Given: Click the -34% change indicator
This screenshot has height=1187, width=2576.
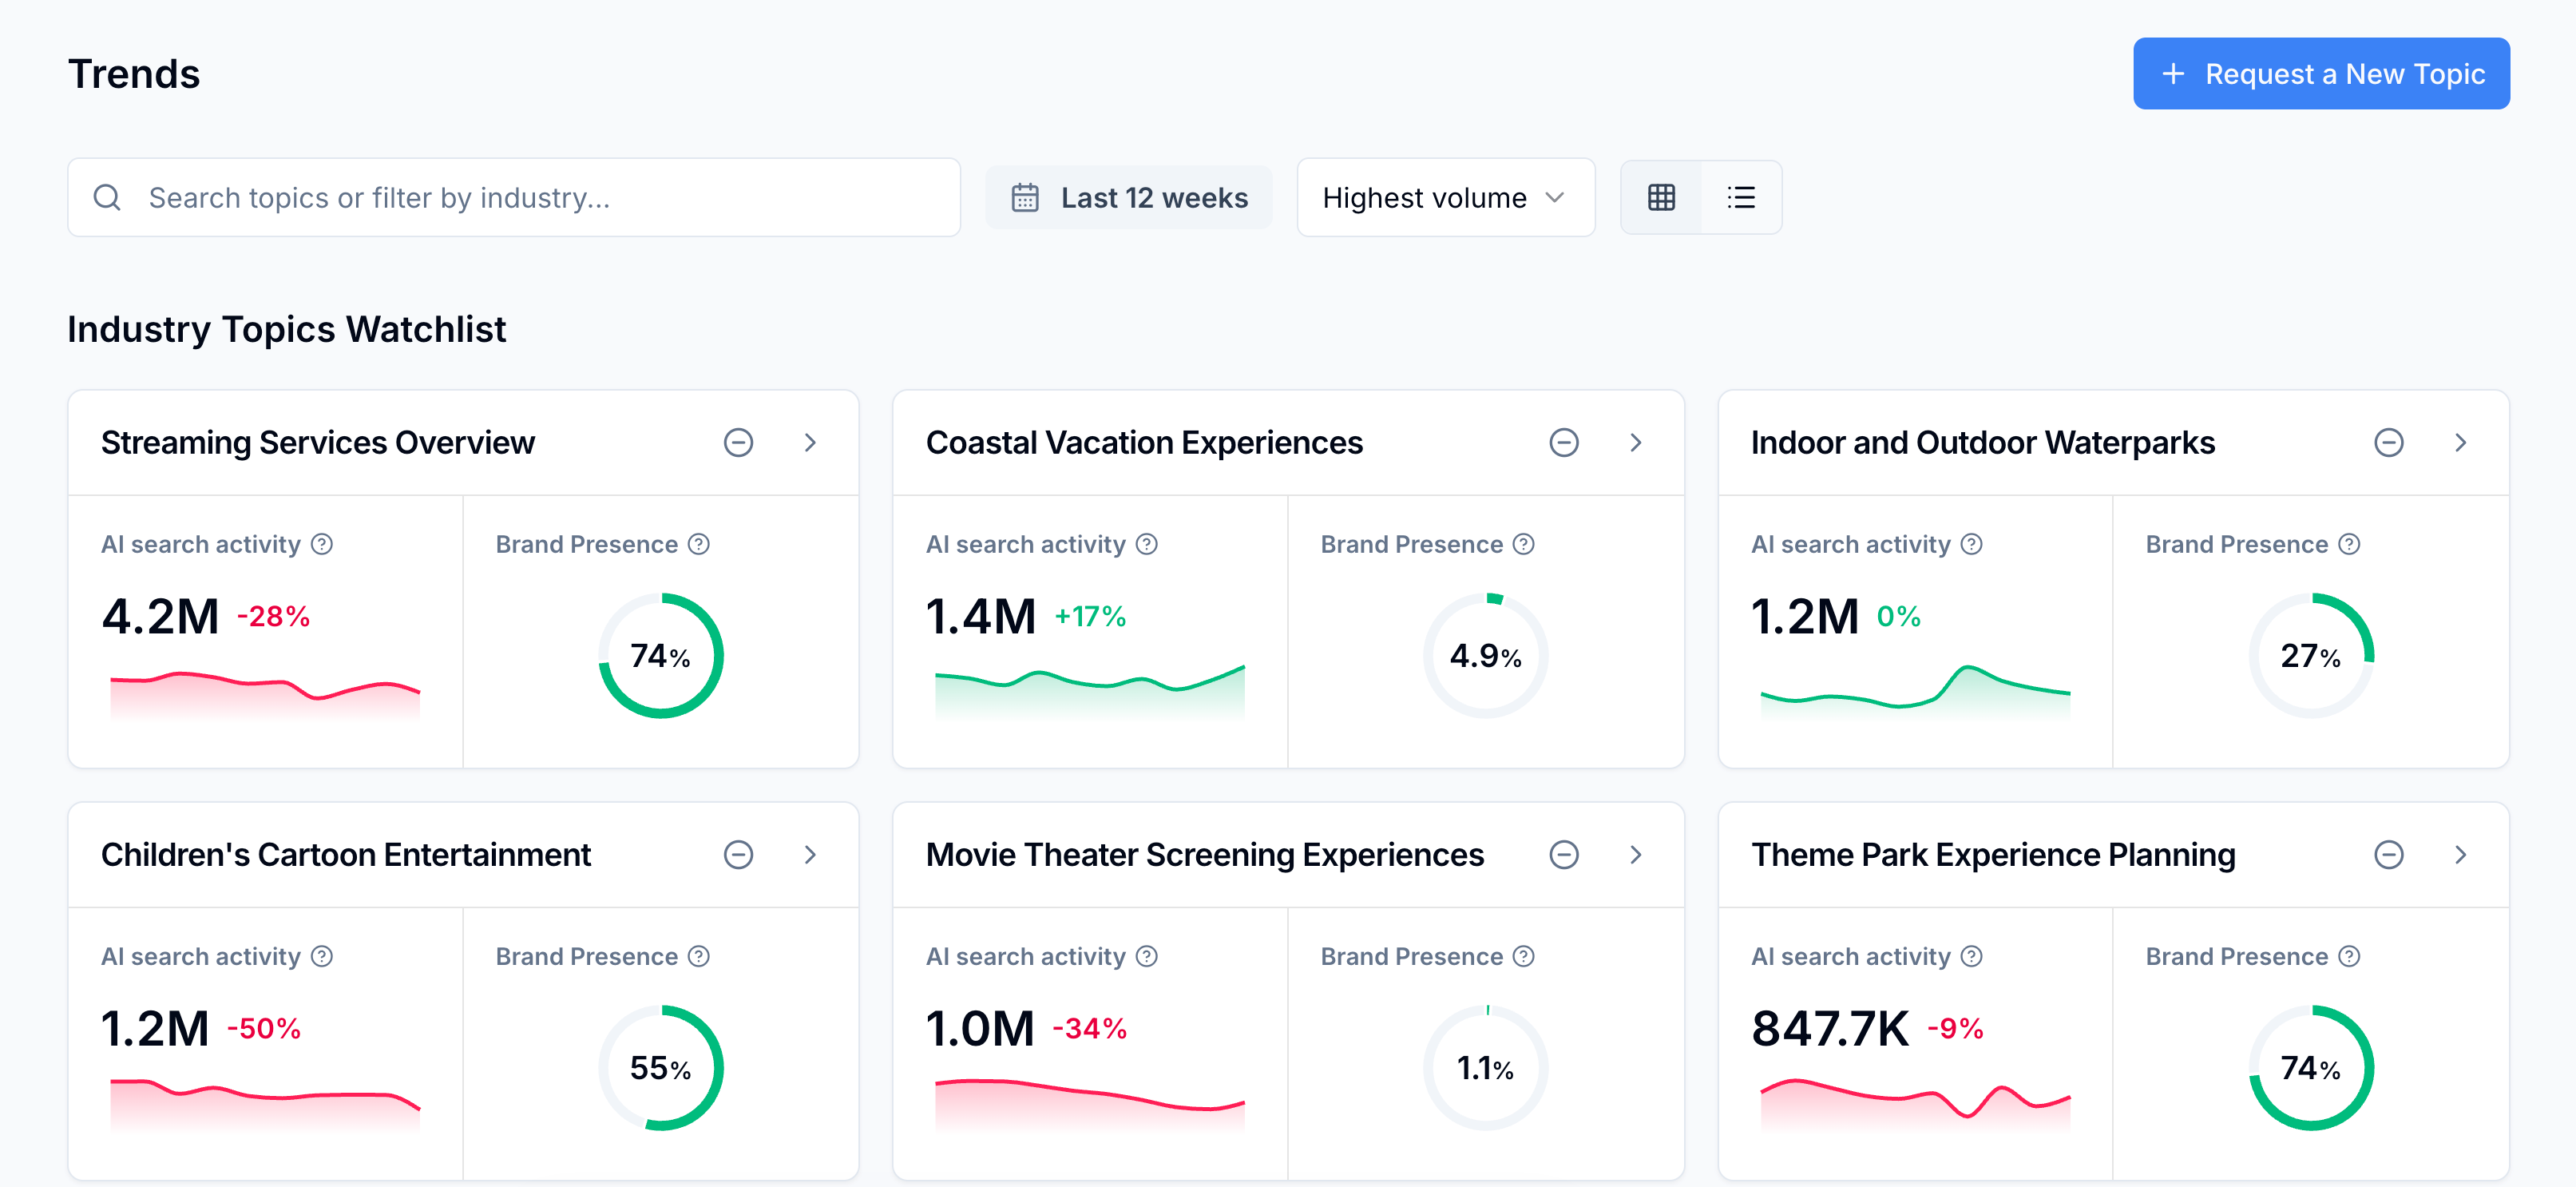Looking at the screenshot, I should (1089, 1029).
